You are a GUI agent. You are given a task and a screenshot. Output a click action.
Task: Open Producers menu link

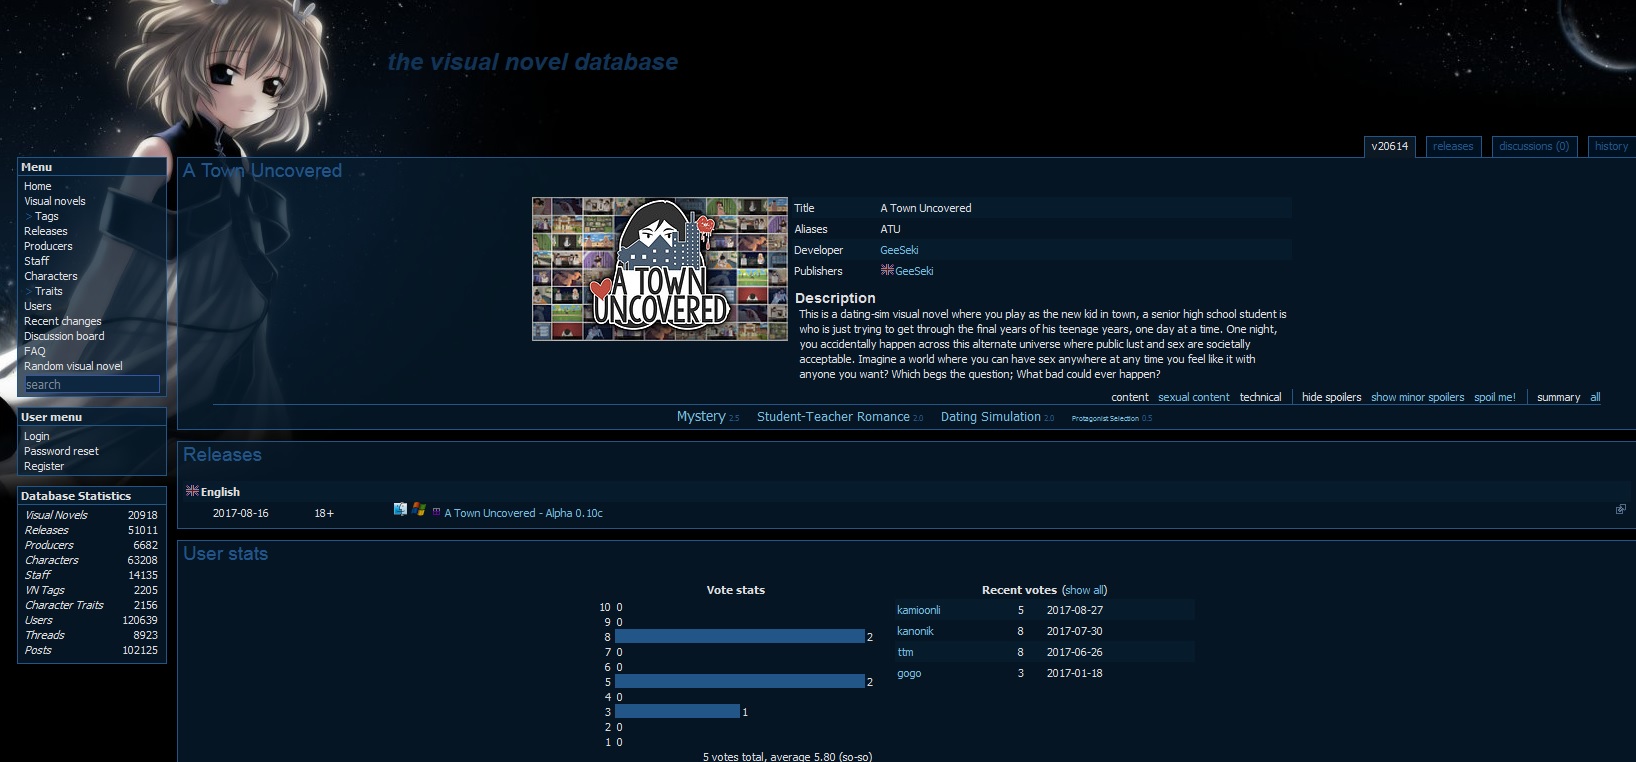pyautogui.click(x=48, y=246)
